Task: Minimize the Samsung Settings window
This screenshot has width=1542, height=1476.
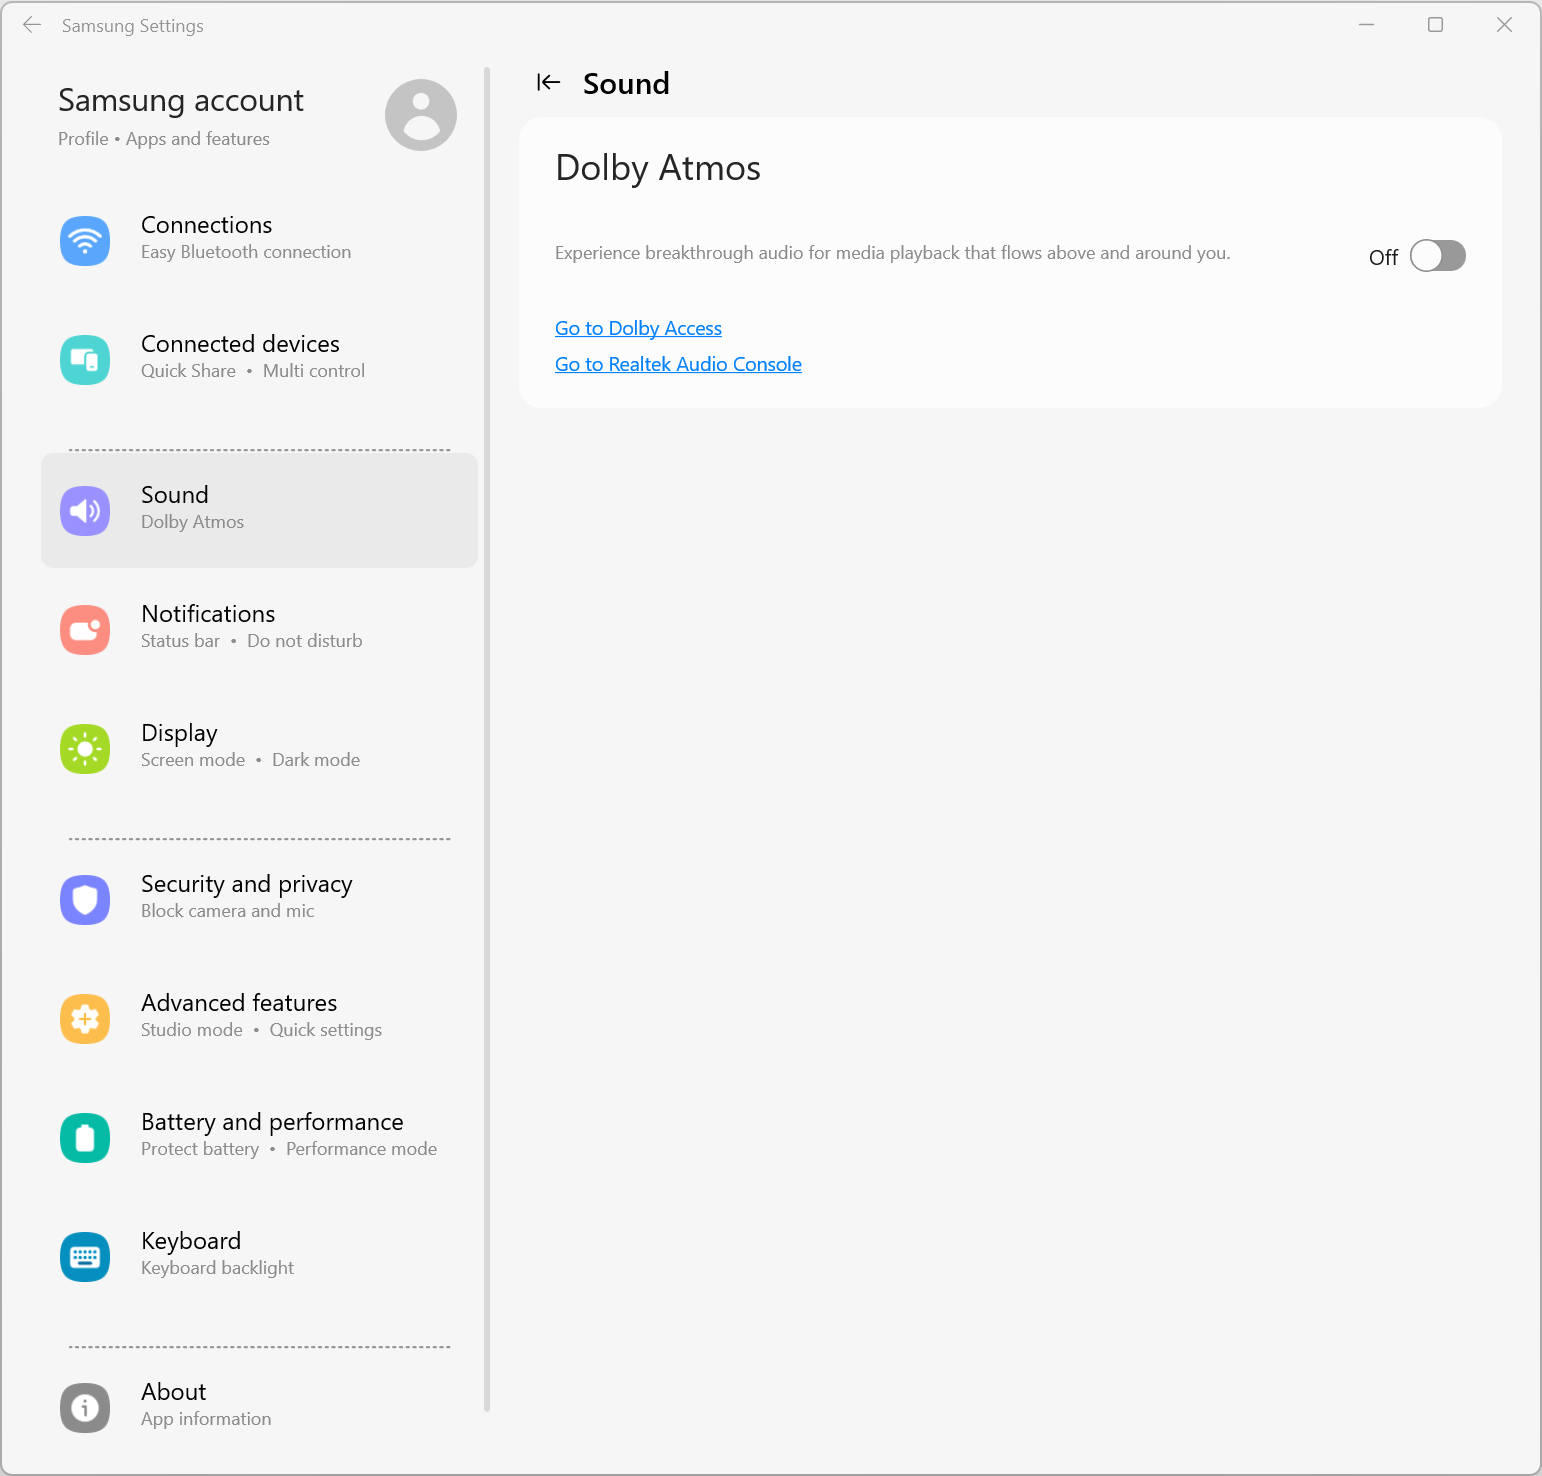Action: [1366, 25]
